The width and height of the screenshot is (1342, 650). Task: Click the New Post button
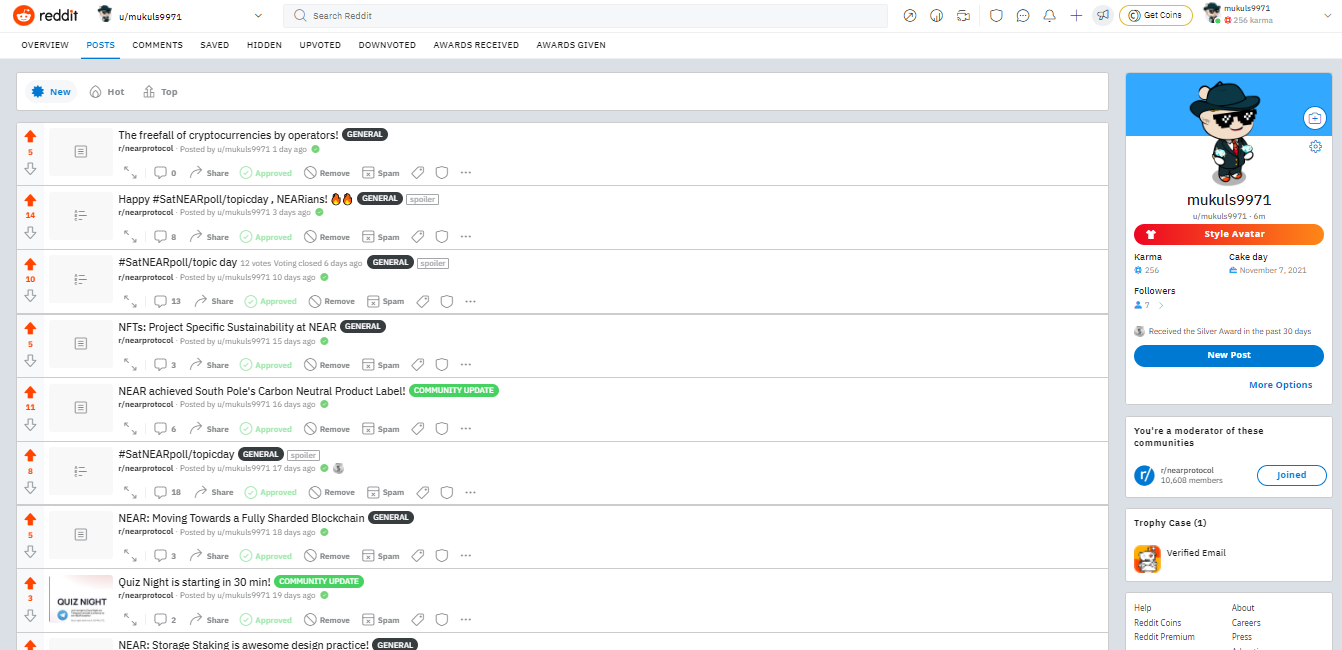pos(1228,355)
